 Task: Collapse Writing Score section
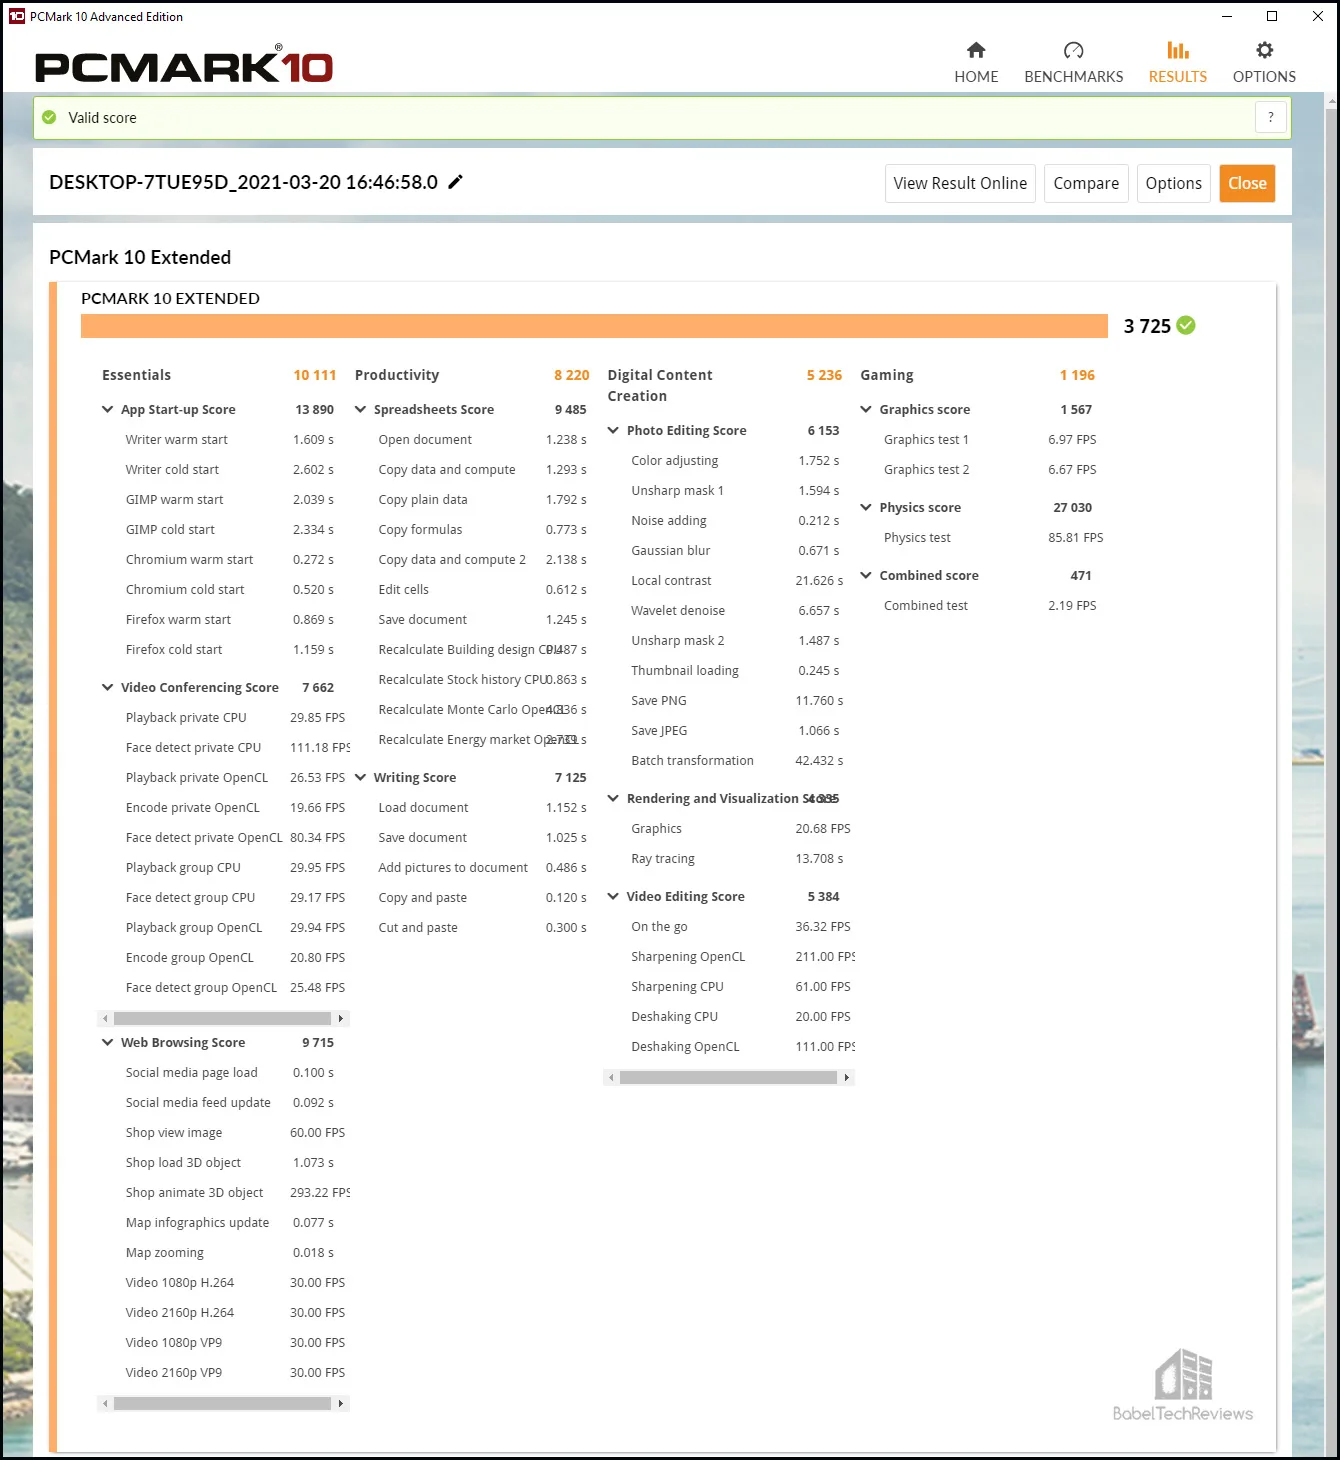click(x=360, y=777)
